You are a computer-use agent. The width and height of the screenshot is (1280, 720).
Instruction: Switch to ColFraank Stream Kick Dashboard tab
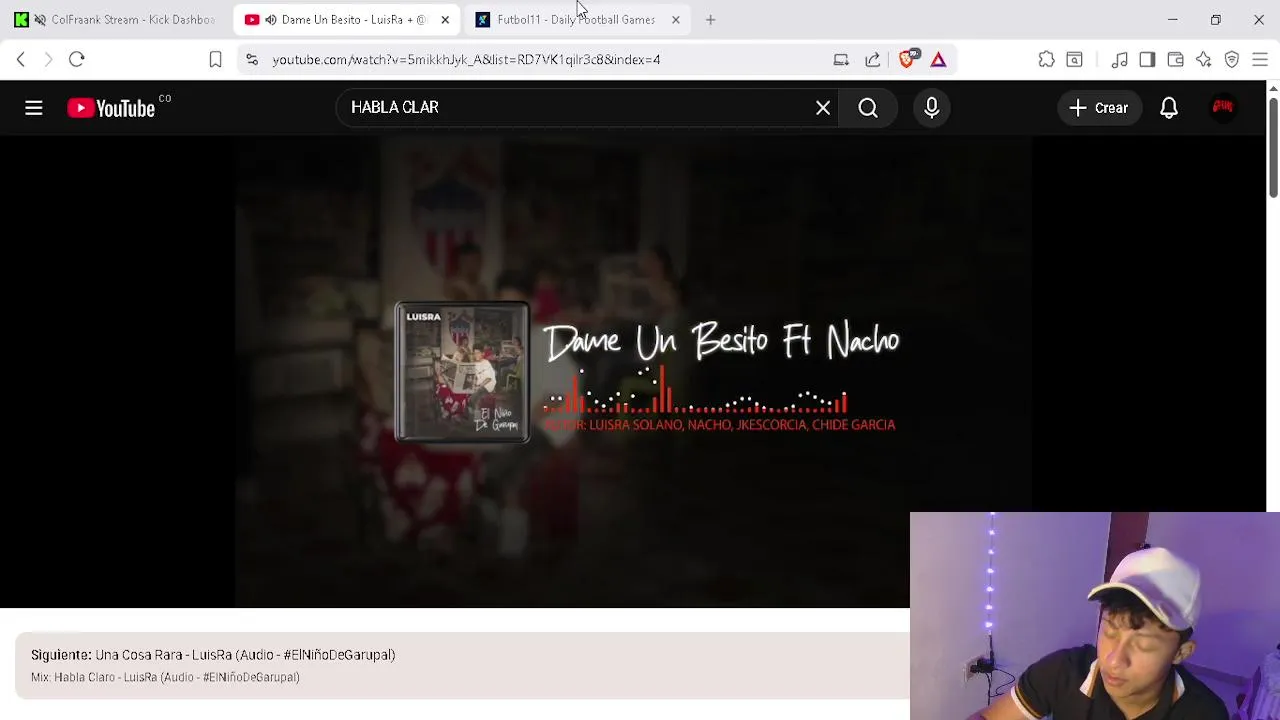(x=116, y=20)
